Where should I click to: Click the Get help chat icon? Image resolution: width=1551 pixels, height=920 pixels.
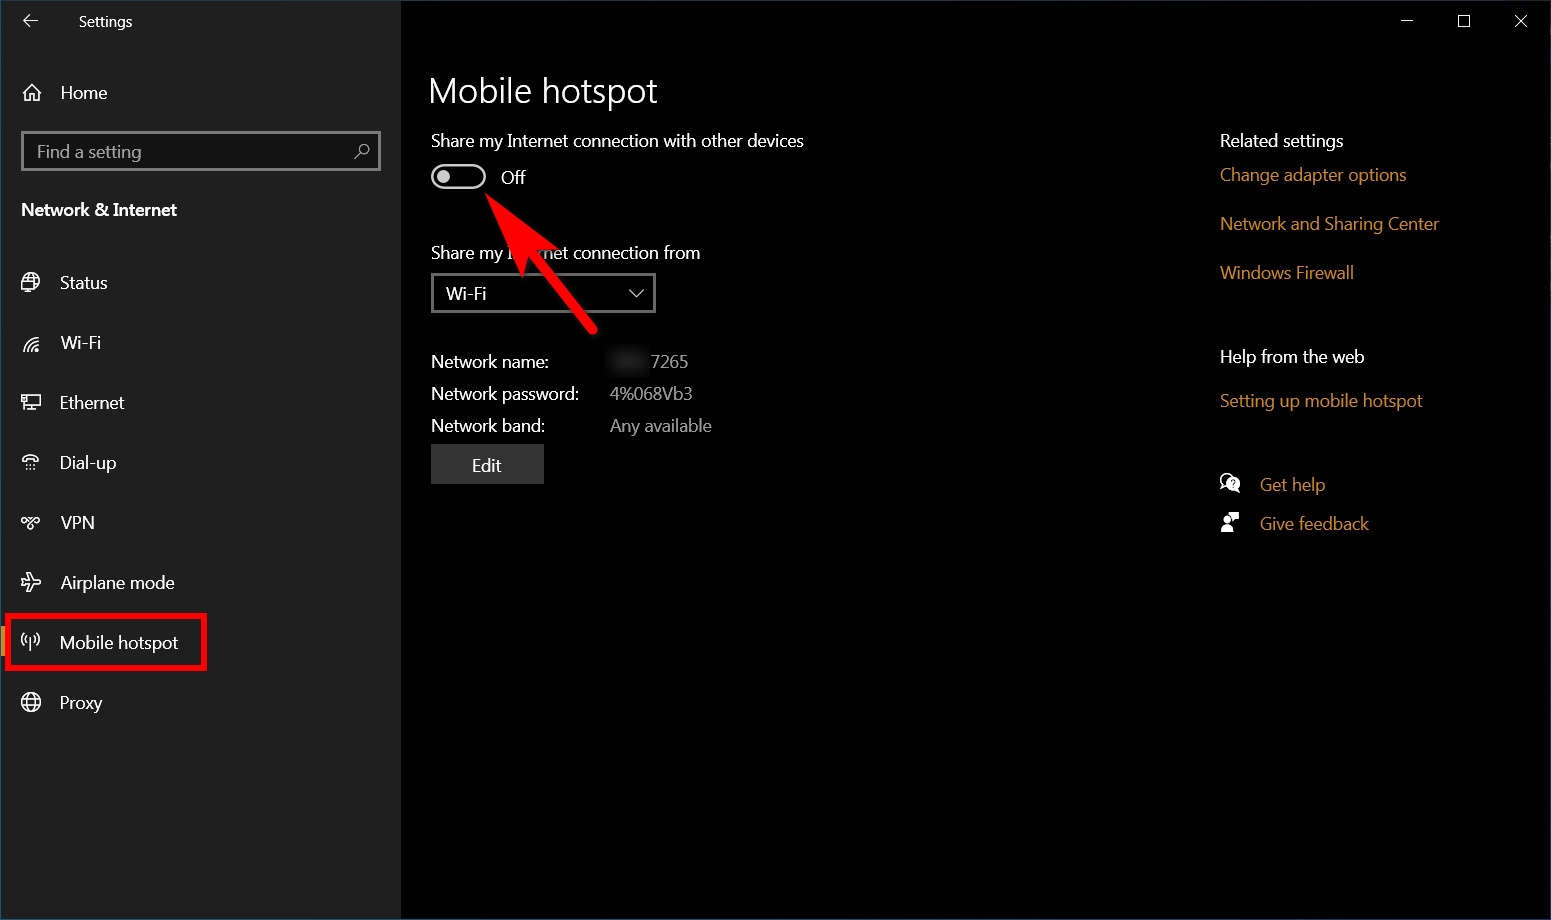click(x=1230, y=484)
